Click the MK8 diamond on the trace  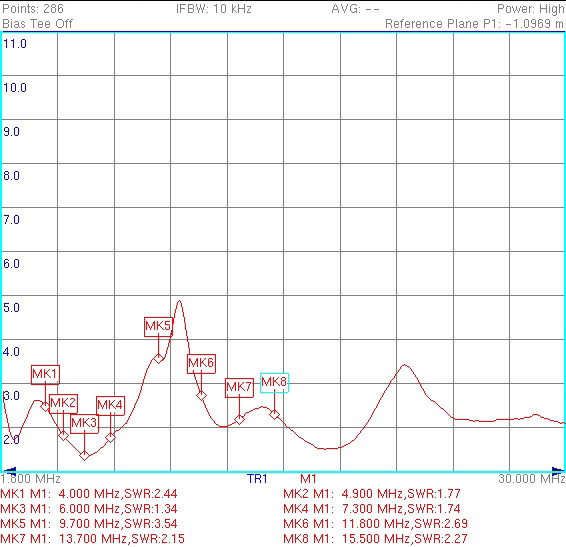click(275, 414)
